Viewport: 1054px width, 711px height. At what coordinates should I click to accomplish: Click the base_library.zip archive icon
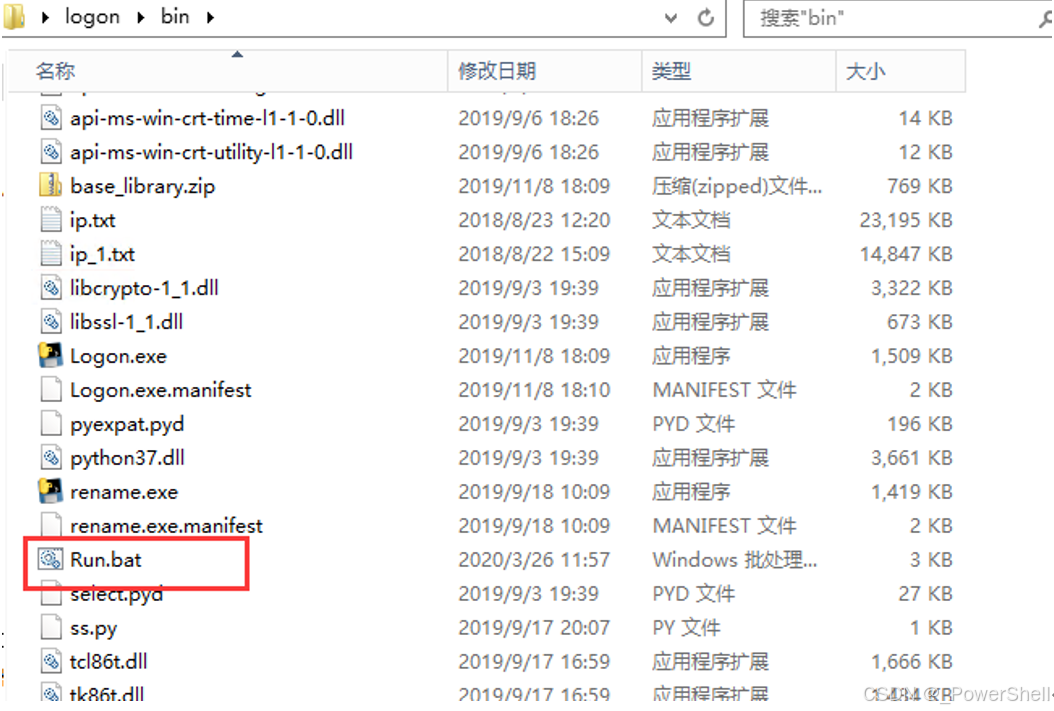(50, 185)
